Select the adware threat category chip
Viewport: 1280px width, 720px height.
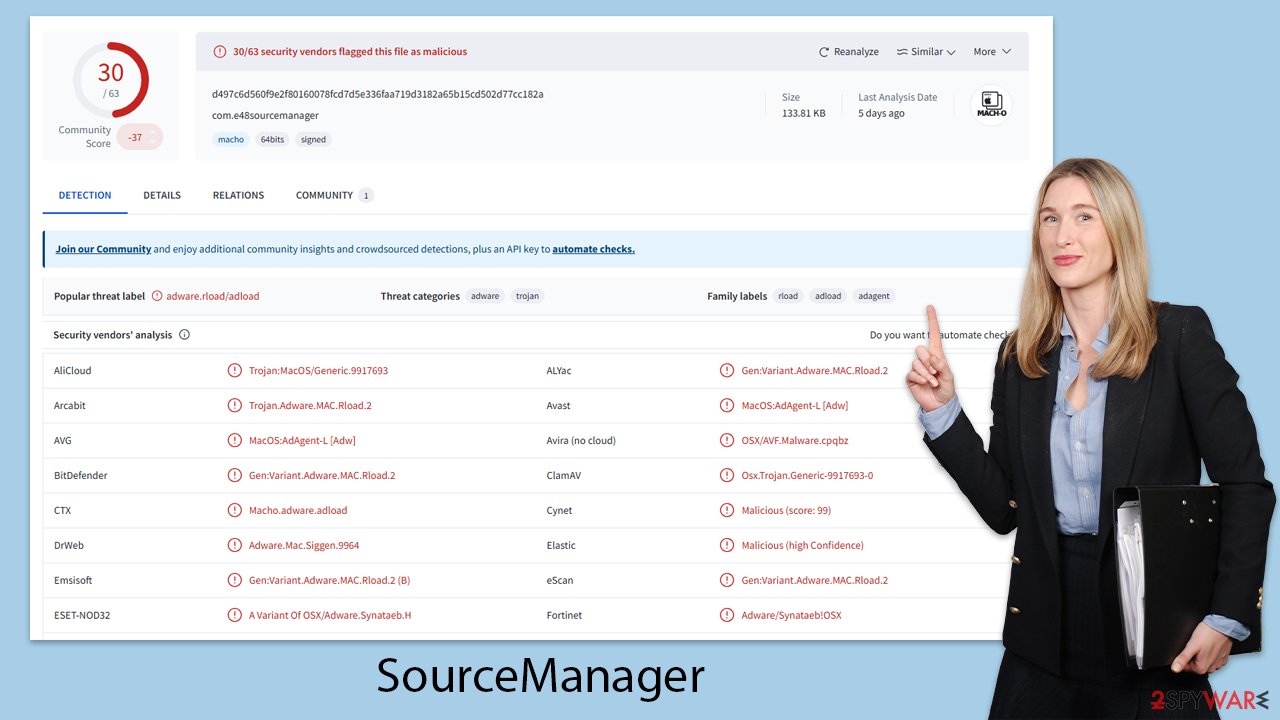[x=485, y=296]
